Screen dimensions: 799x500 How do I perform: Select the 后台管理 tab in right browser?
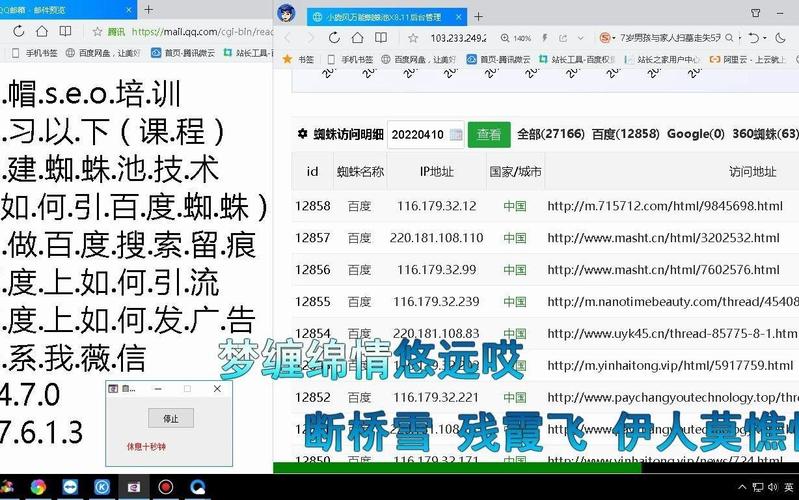[x=387, y=17]
